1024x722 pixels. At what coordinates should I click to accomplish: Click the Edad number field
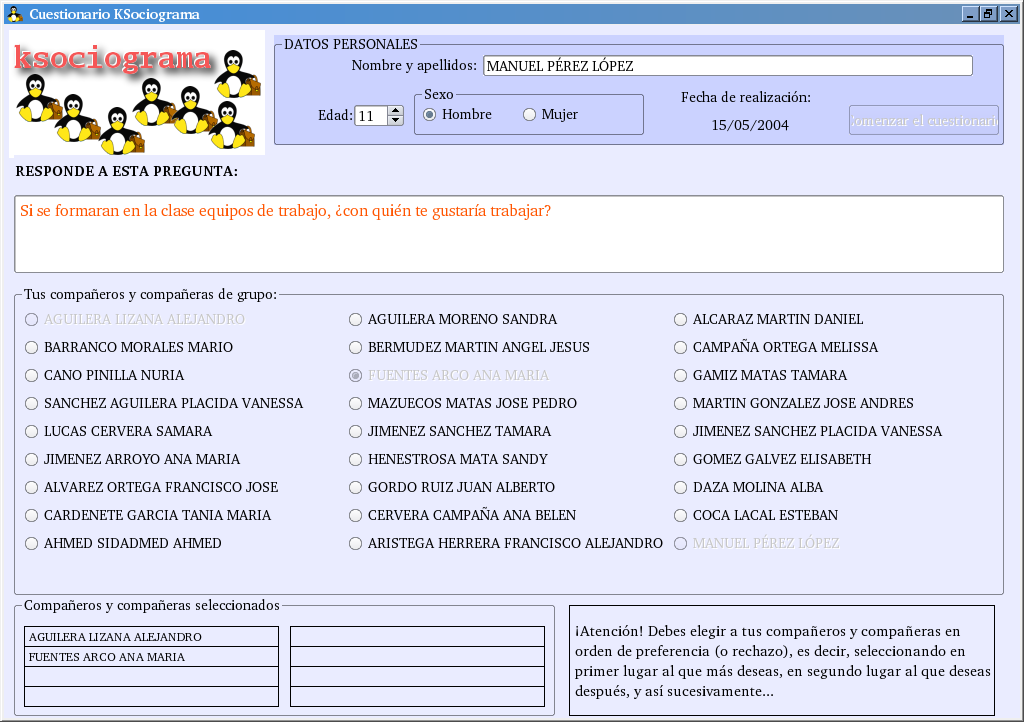tap(371, 116)
